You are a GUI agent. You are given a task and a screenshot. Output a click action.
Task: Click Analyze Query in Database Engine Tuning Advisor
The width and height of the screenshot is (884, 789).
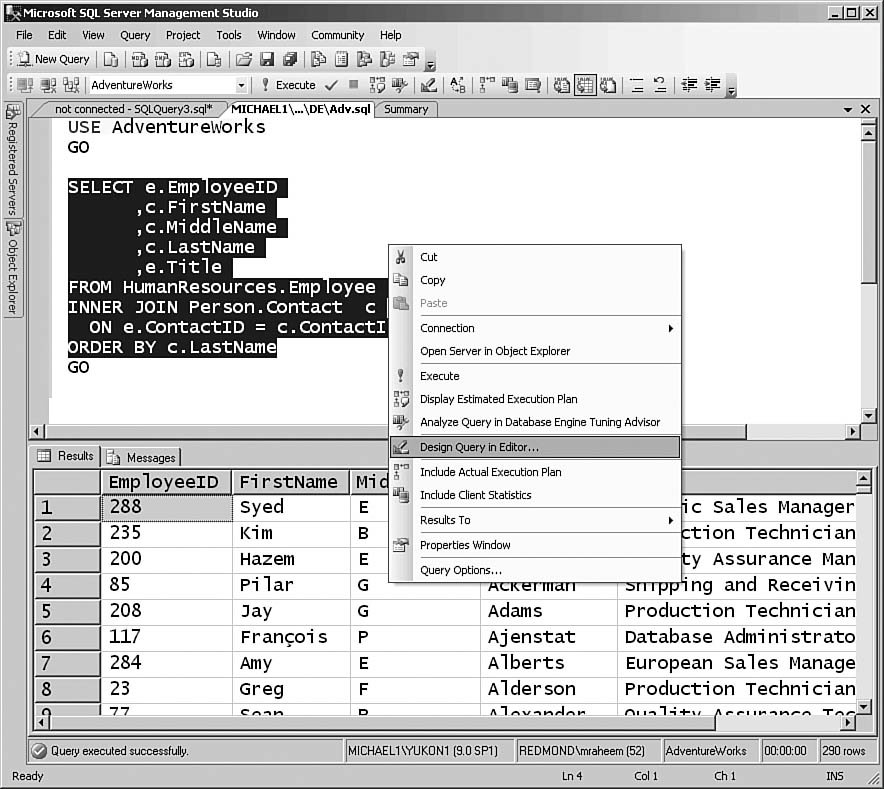[x=535, y=422]
